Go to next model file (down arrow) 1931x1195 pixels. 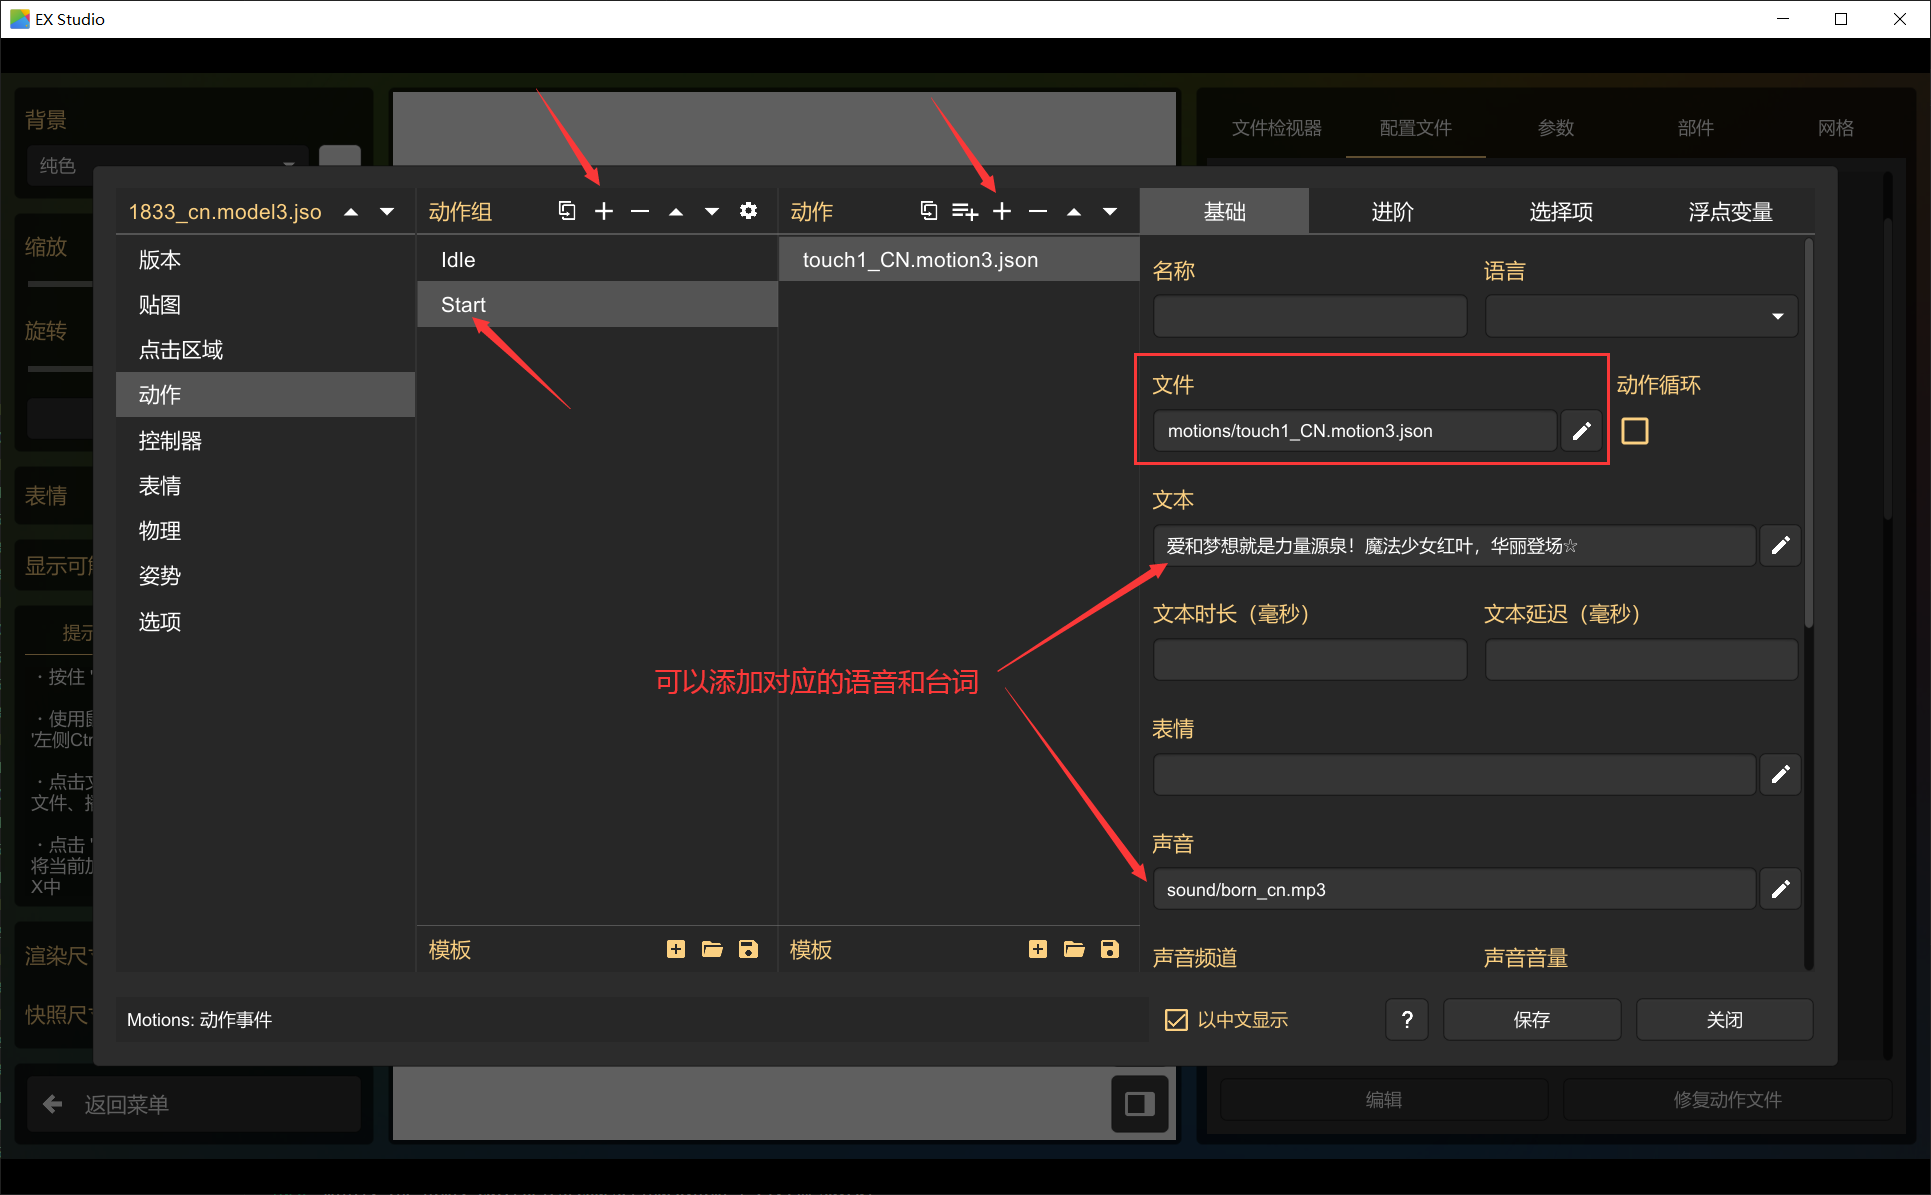(x=387, y=211)
